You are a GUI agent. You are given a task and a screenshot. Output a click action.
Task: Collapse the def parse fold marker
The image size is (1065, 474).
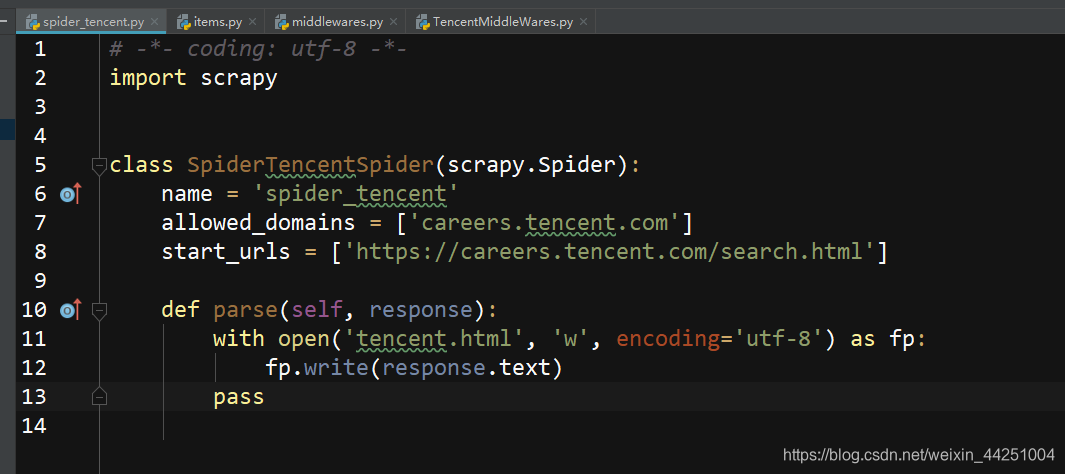(x=99, y=310)
